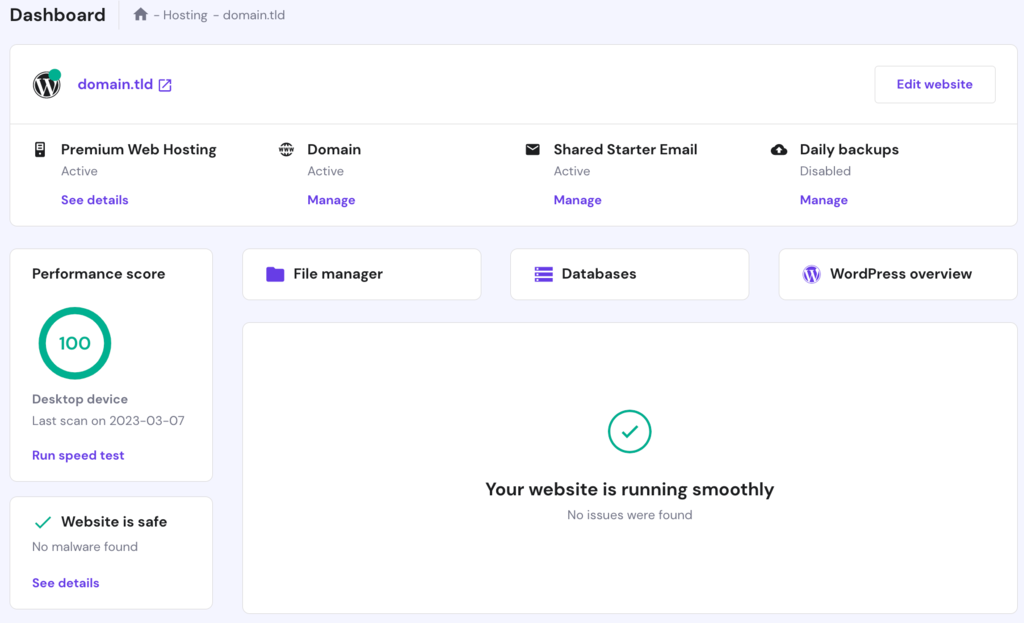The width and height of the screenshot is (1024, 623).
Task: Click the server icon next to Premium Web Hosting
Action: [38, 149]
